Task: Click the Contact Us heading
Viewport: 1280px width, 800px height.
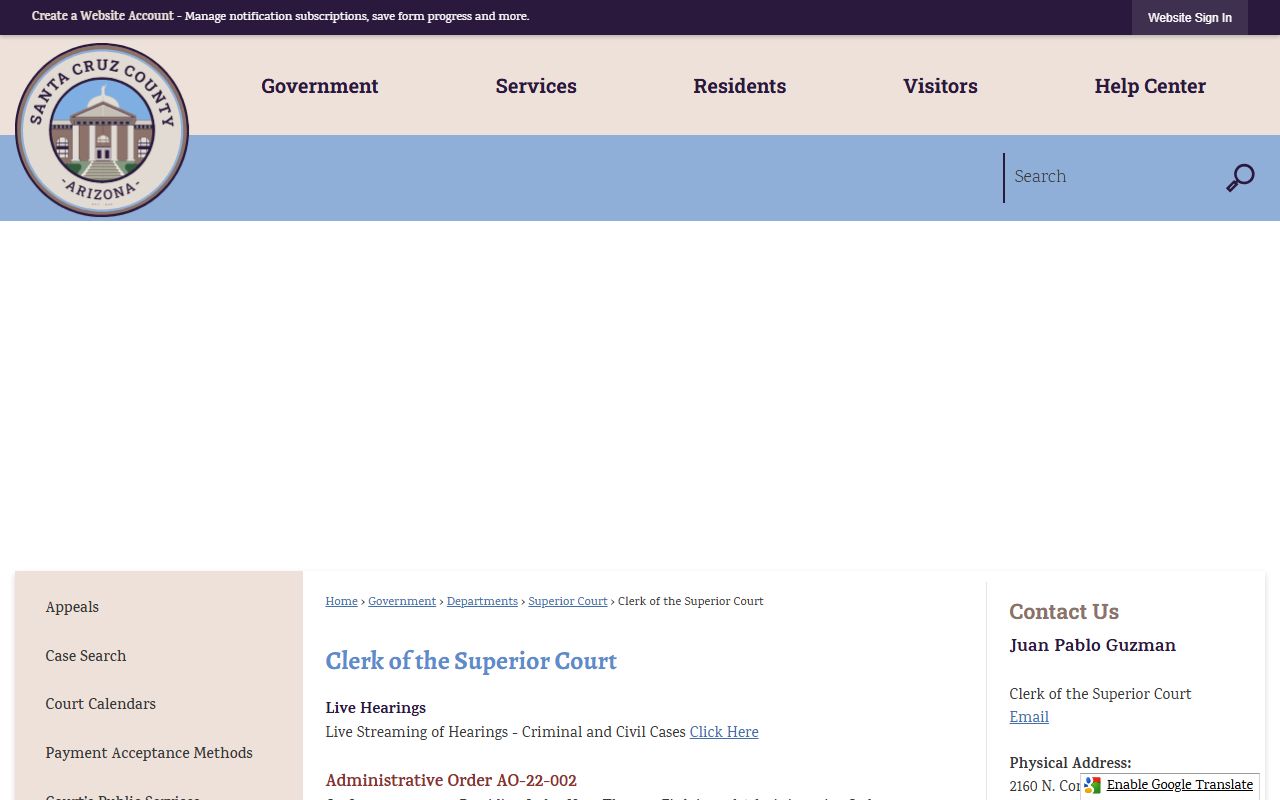Action: 1064,612
